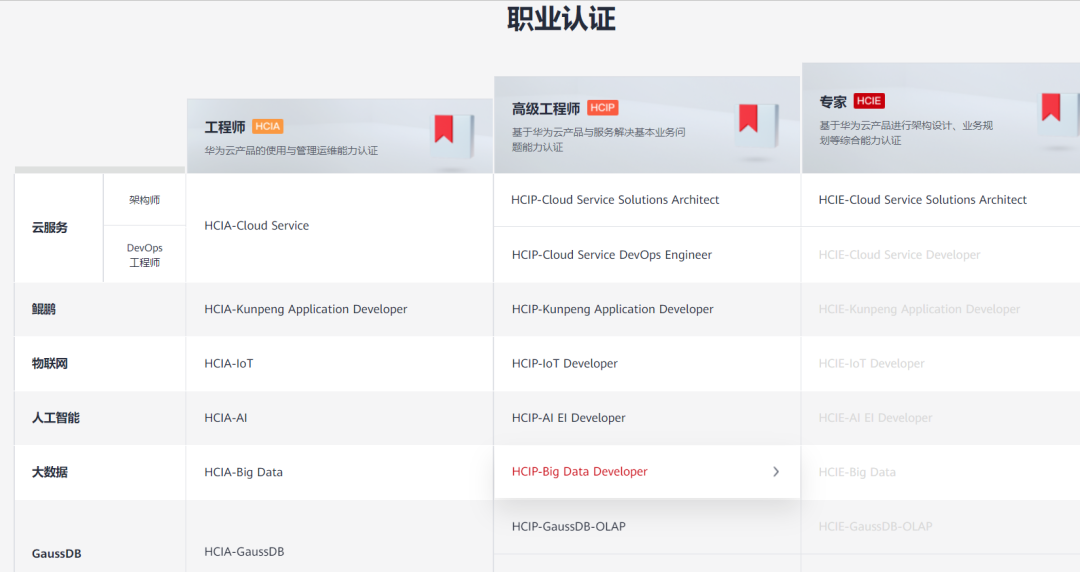Click the orange HCIP badge
This screenshot has height=572, width=1080.
pyautogui.click(x=603, y=108)
